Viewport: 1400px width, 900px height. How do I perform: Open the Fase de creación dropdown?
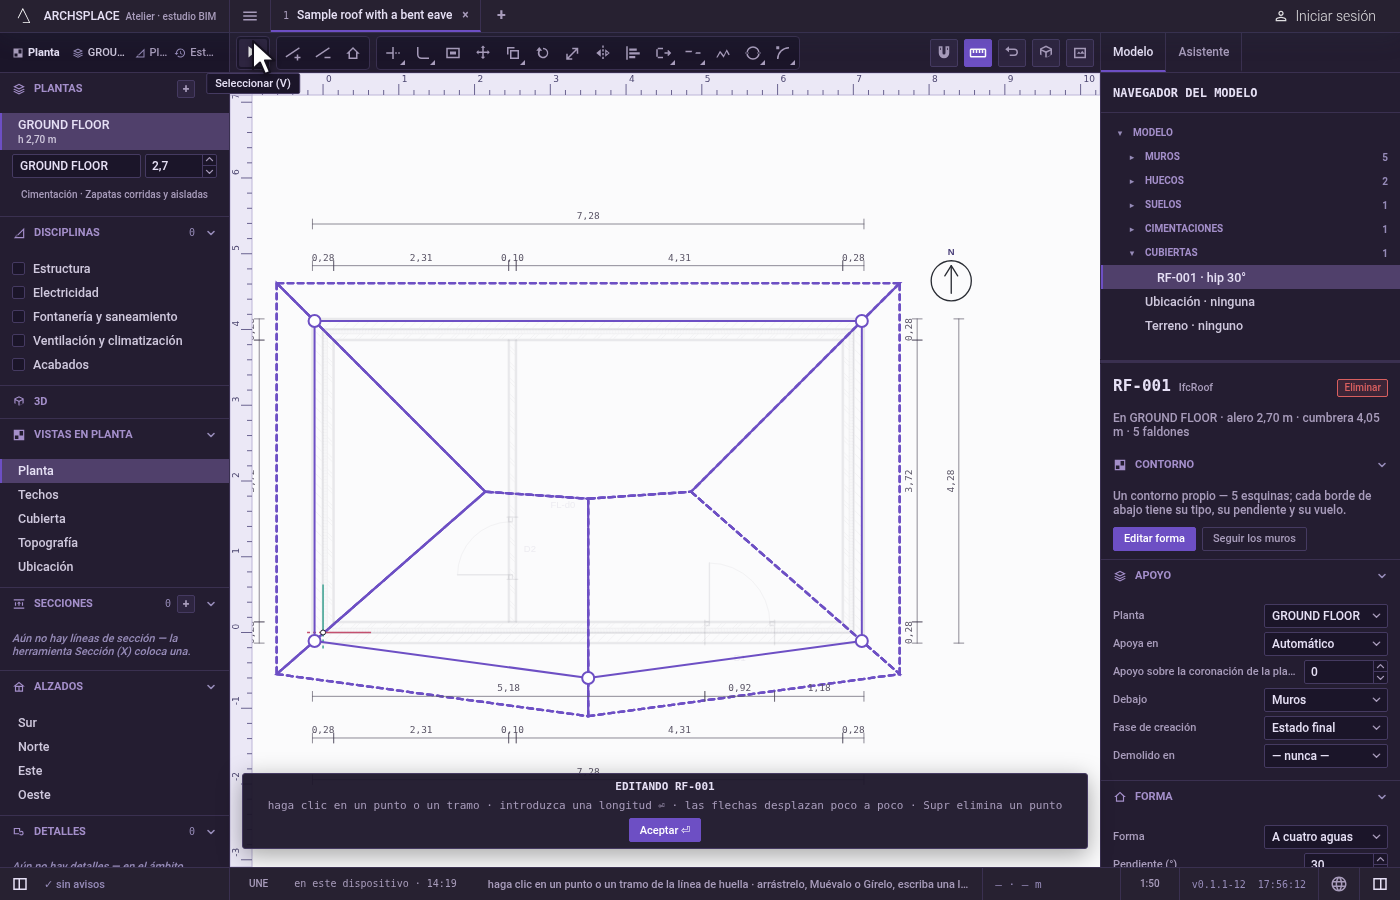point(1326,728)
